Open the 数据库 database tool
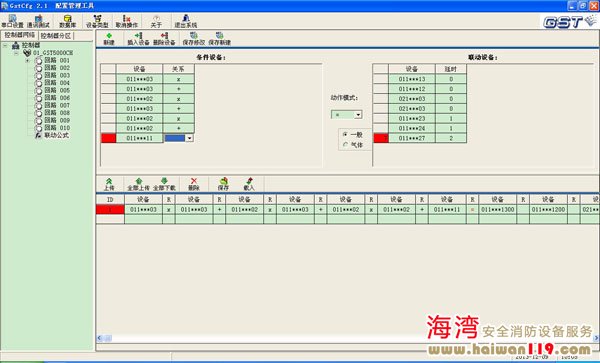The width and height of the screenshot is (600, 363). tap(67, 21)
